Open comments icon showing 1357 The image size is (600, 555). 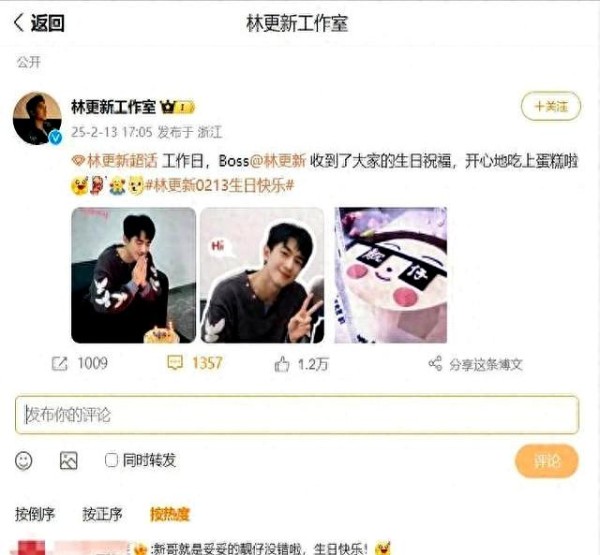[x=175, y=363]
